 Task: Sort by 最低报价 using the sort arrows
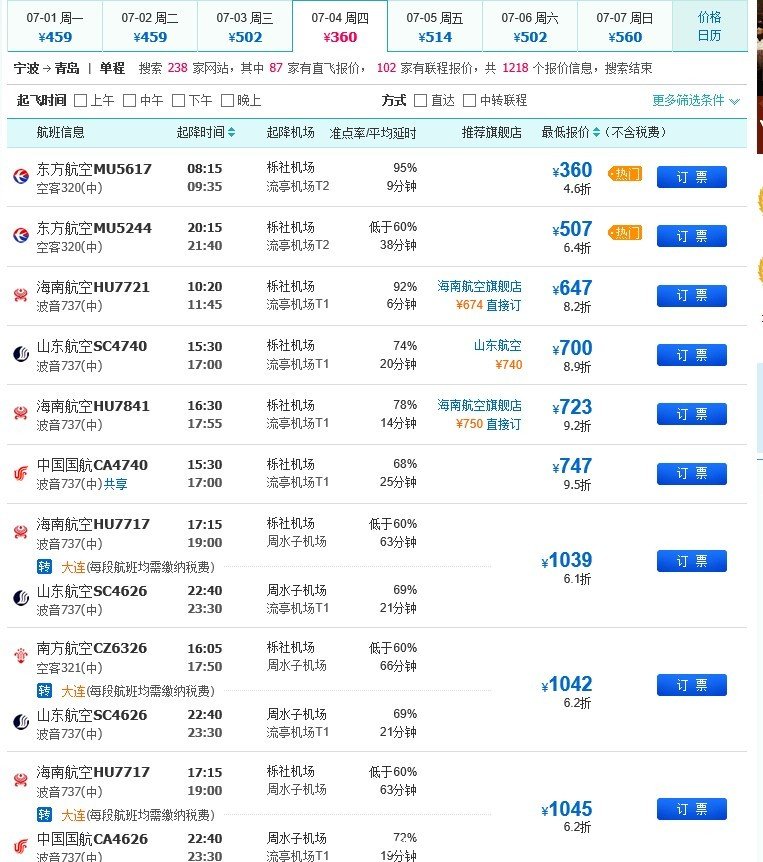[596, 132]
